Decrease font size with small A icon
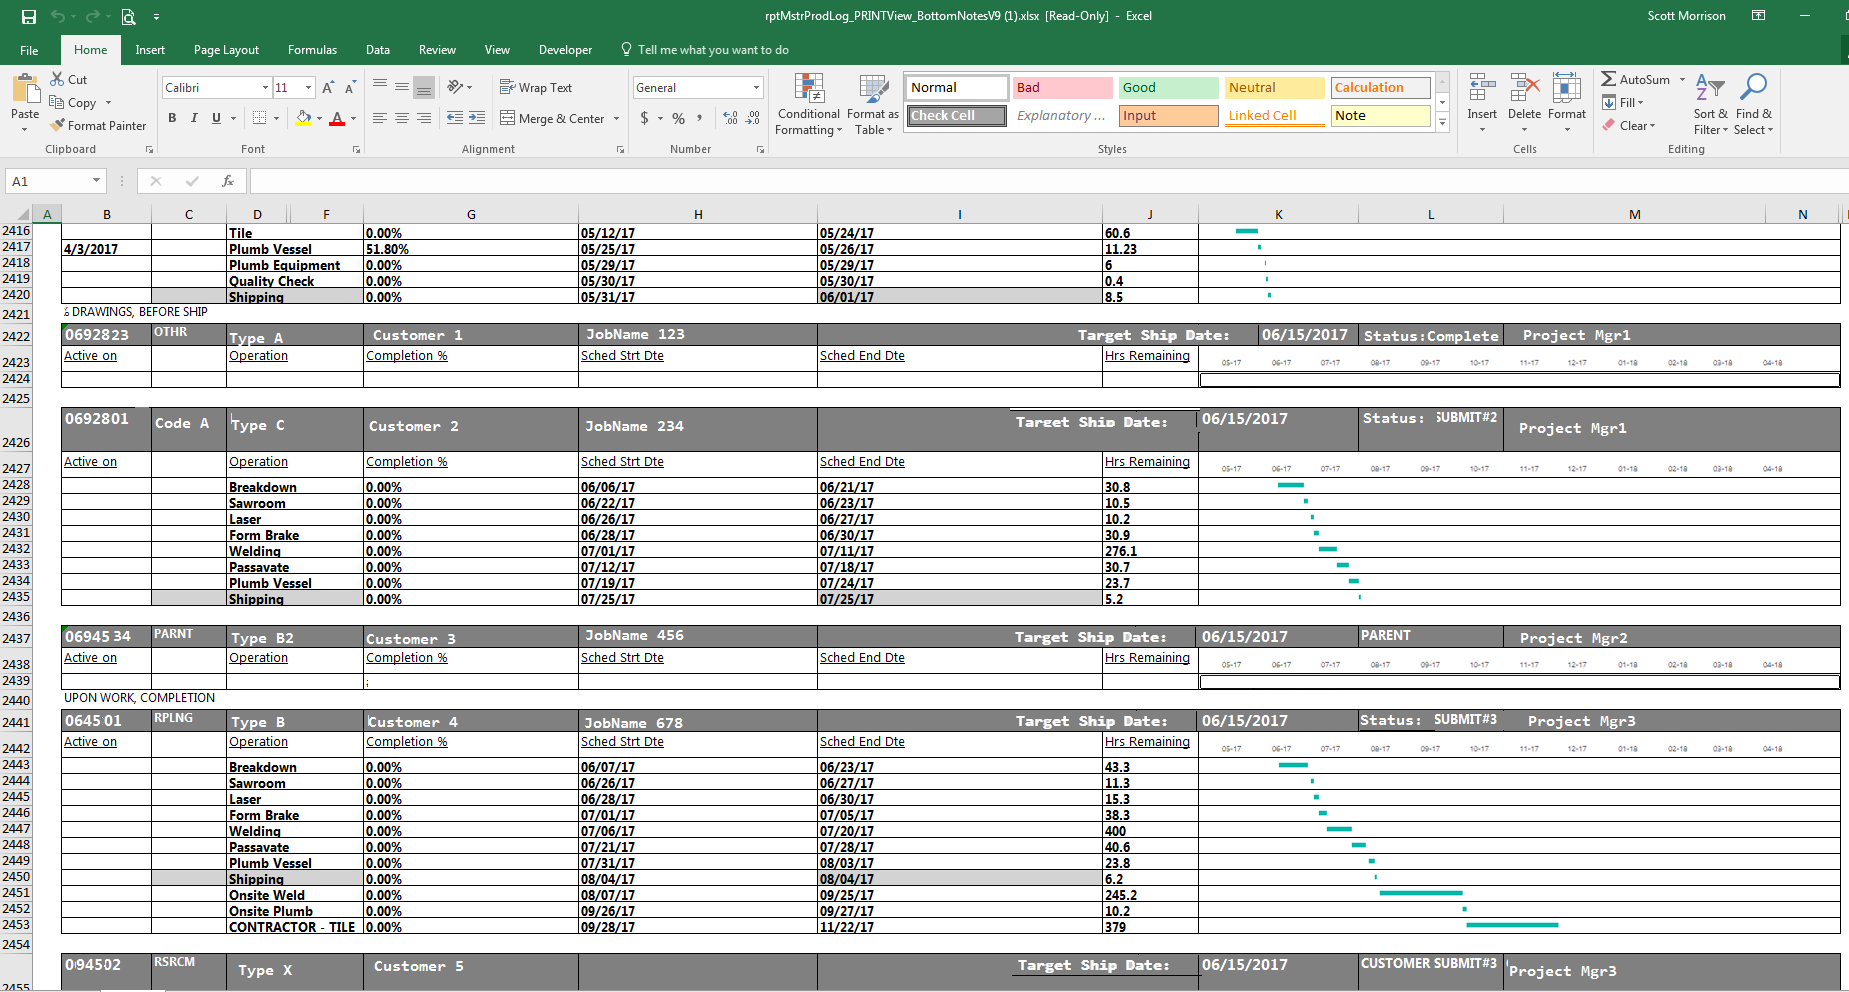The image size is (1849, 992). tap(350, 88)
